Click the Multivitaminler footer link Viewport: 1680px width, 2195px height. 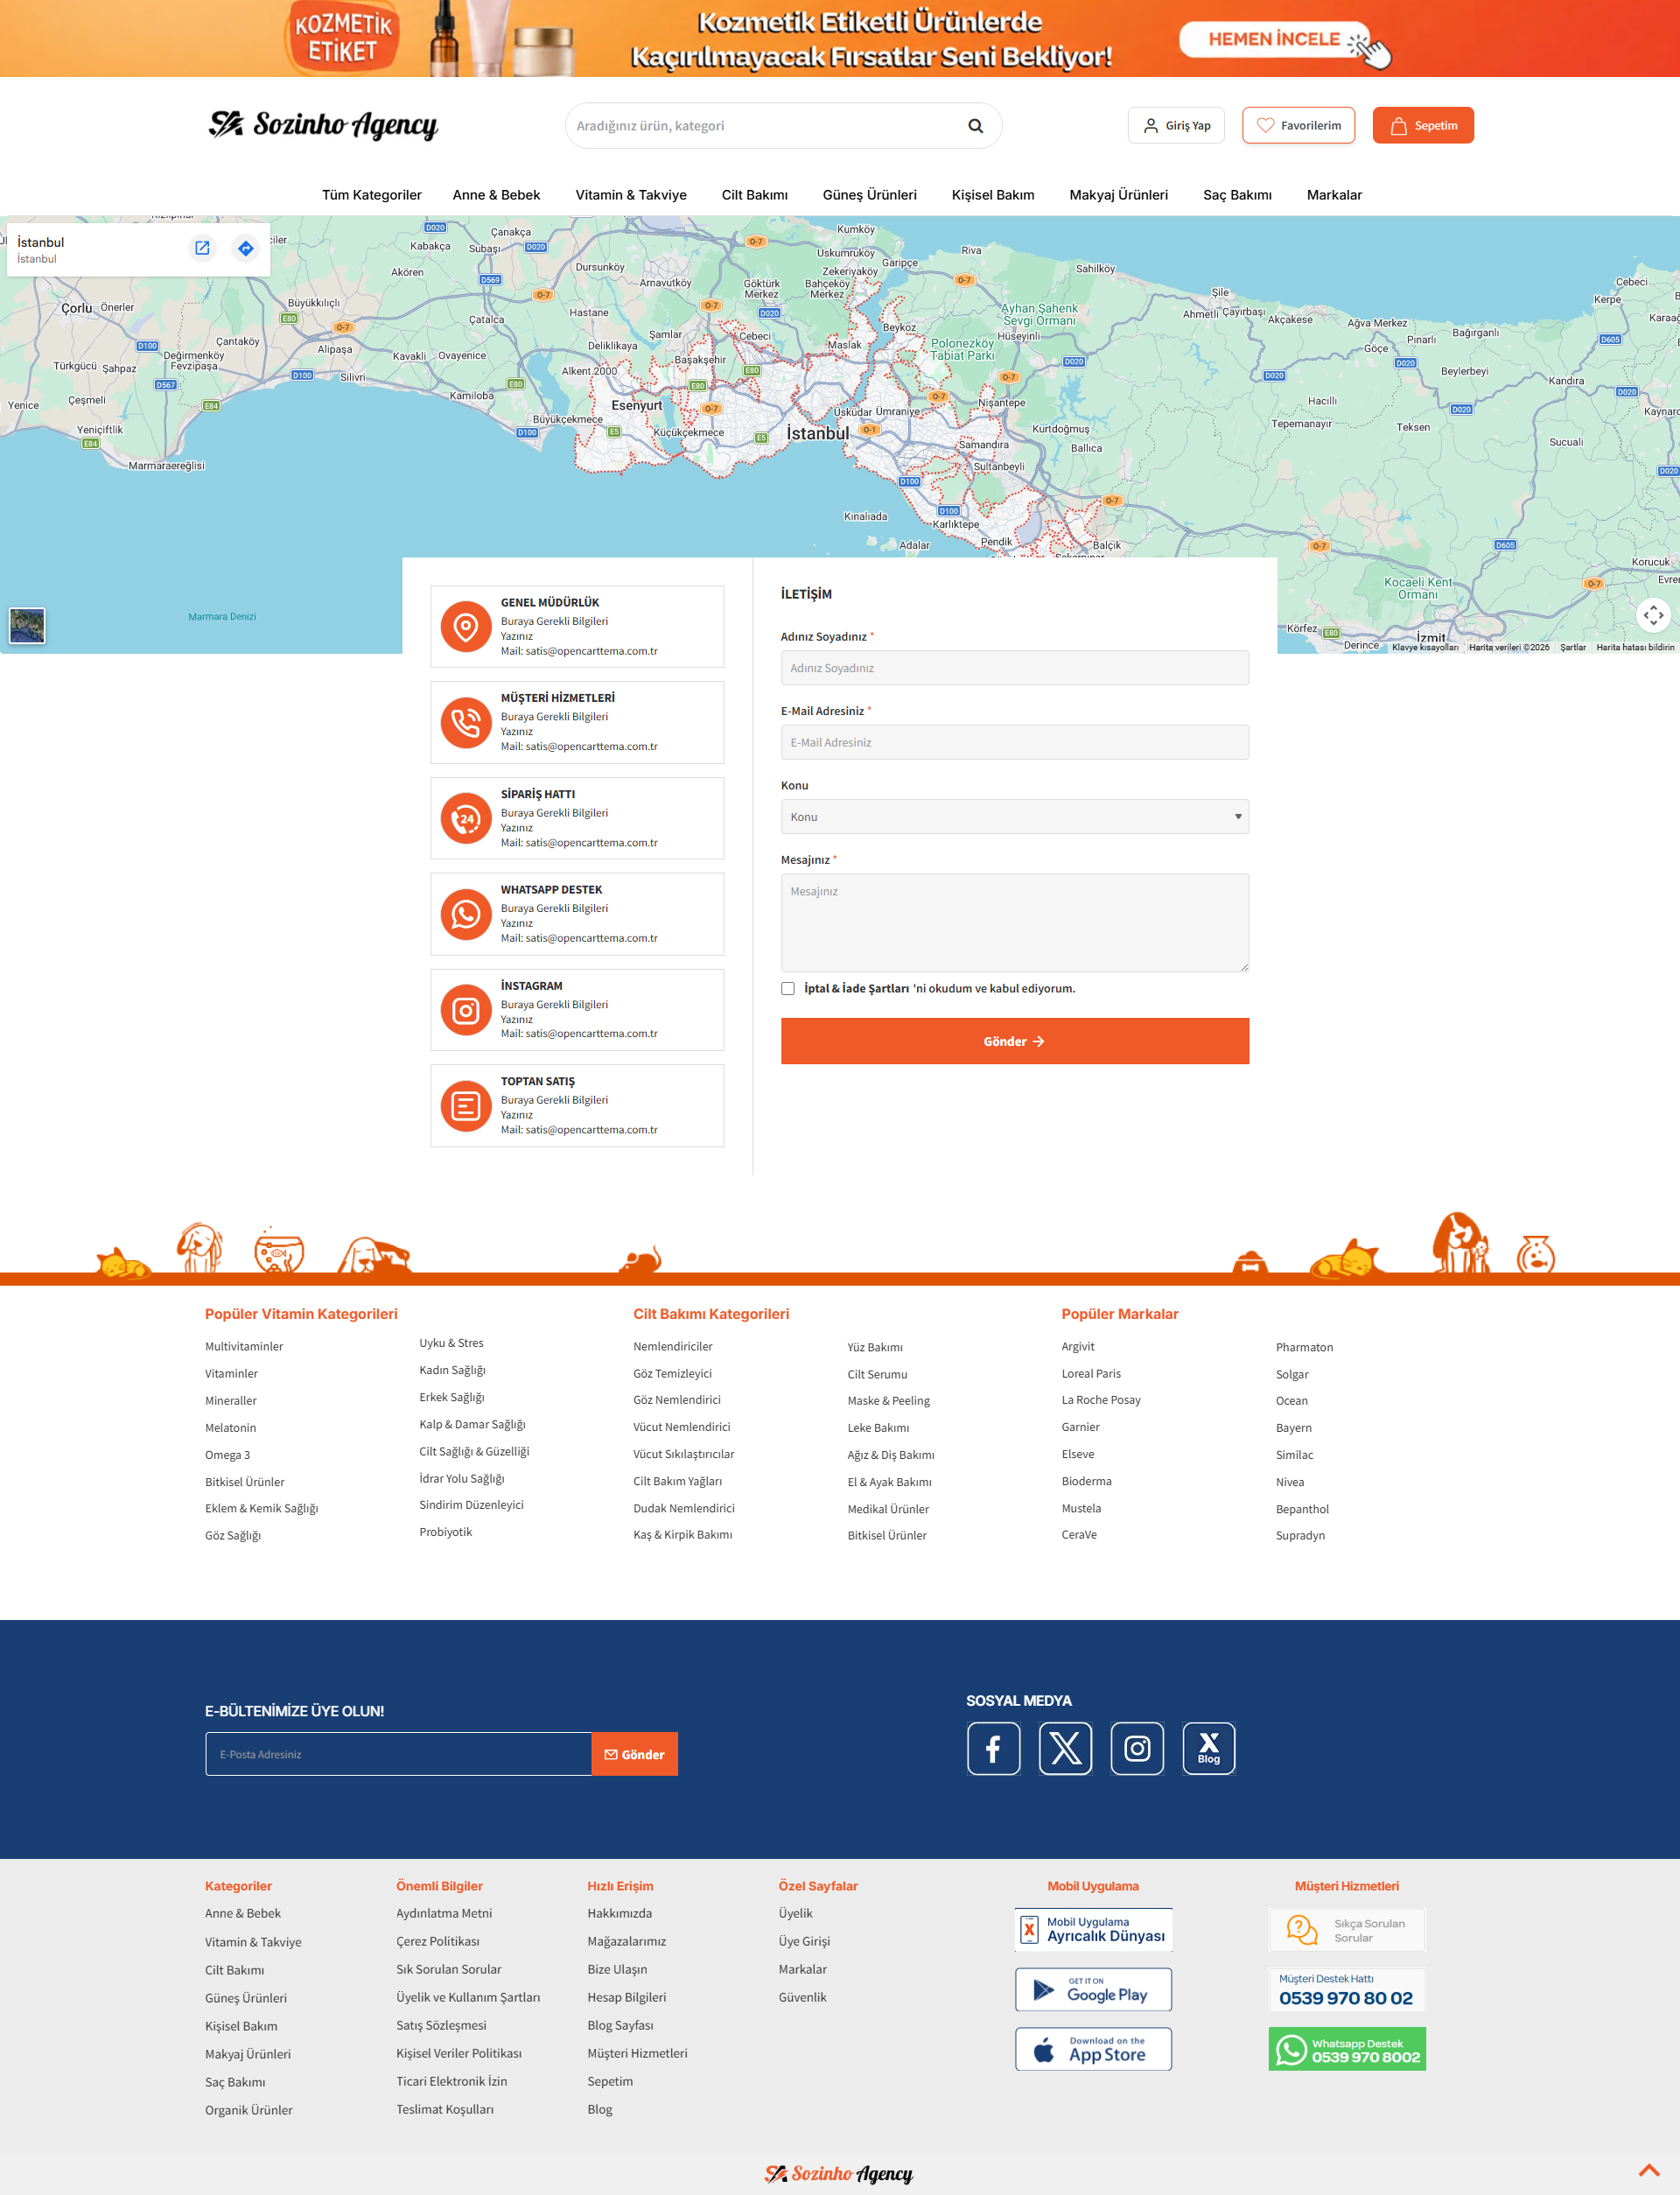click(x=244, y=1347)
